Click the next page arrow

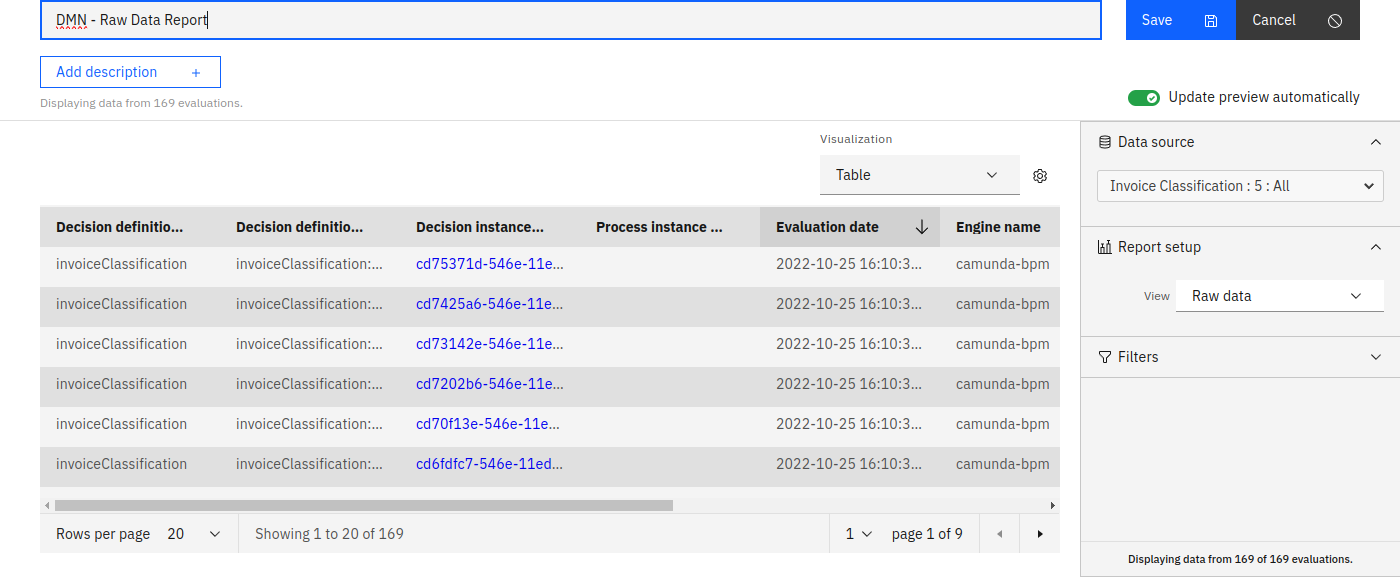tap(1039, 533)
